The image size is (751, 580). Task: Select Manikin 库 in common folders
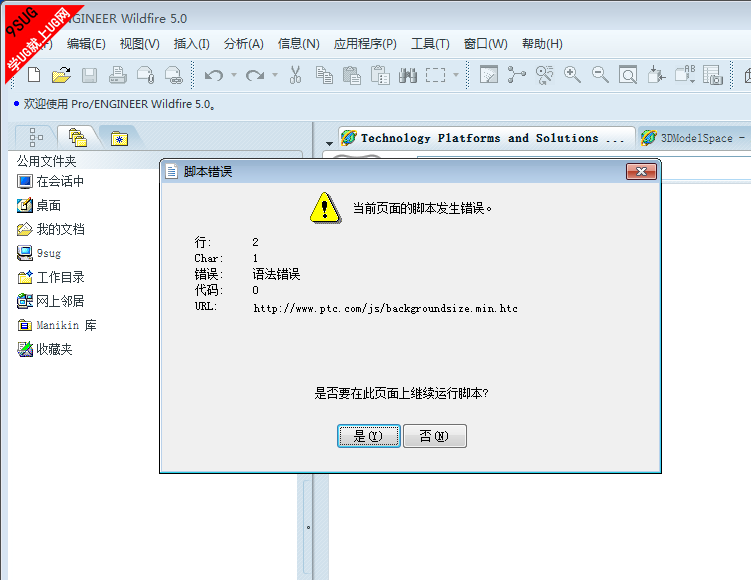point(57,325)
